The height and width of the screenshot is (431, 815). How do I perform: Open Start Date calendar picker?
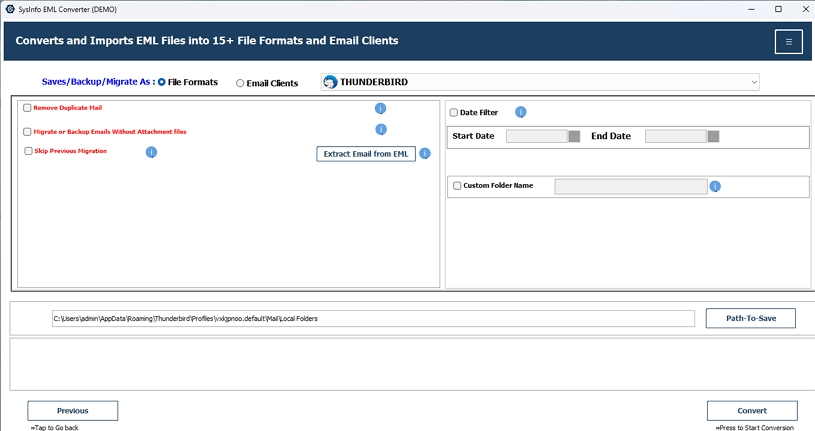tap(574, 136)
